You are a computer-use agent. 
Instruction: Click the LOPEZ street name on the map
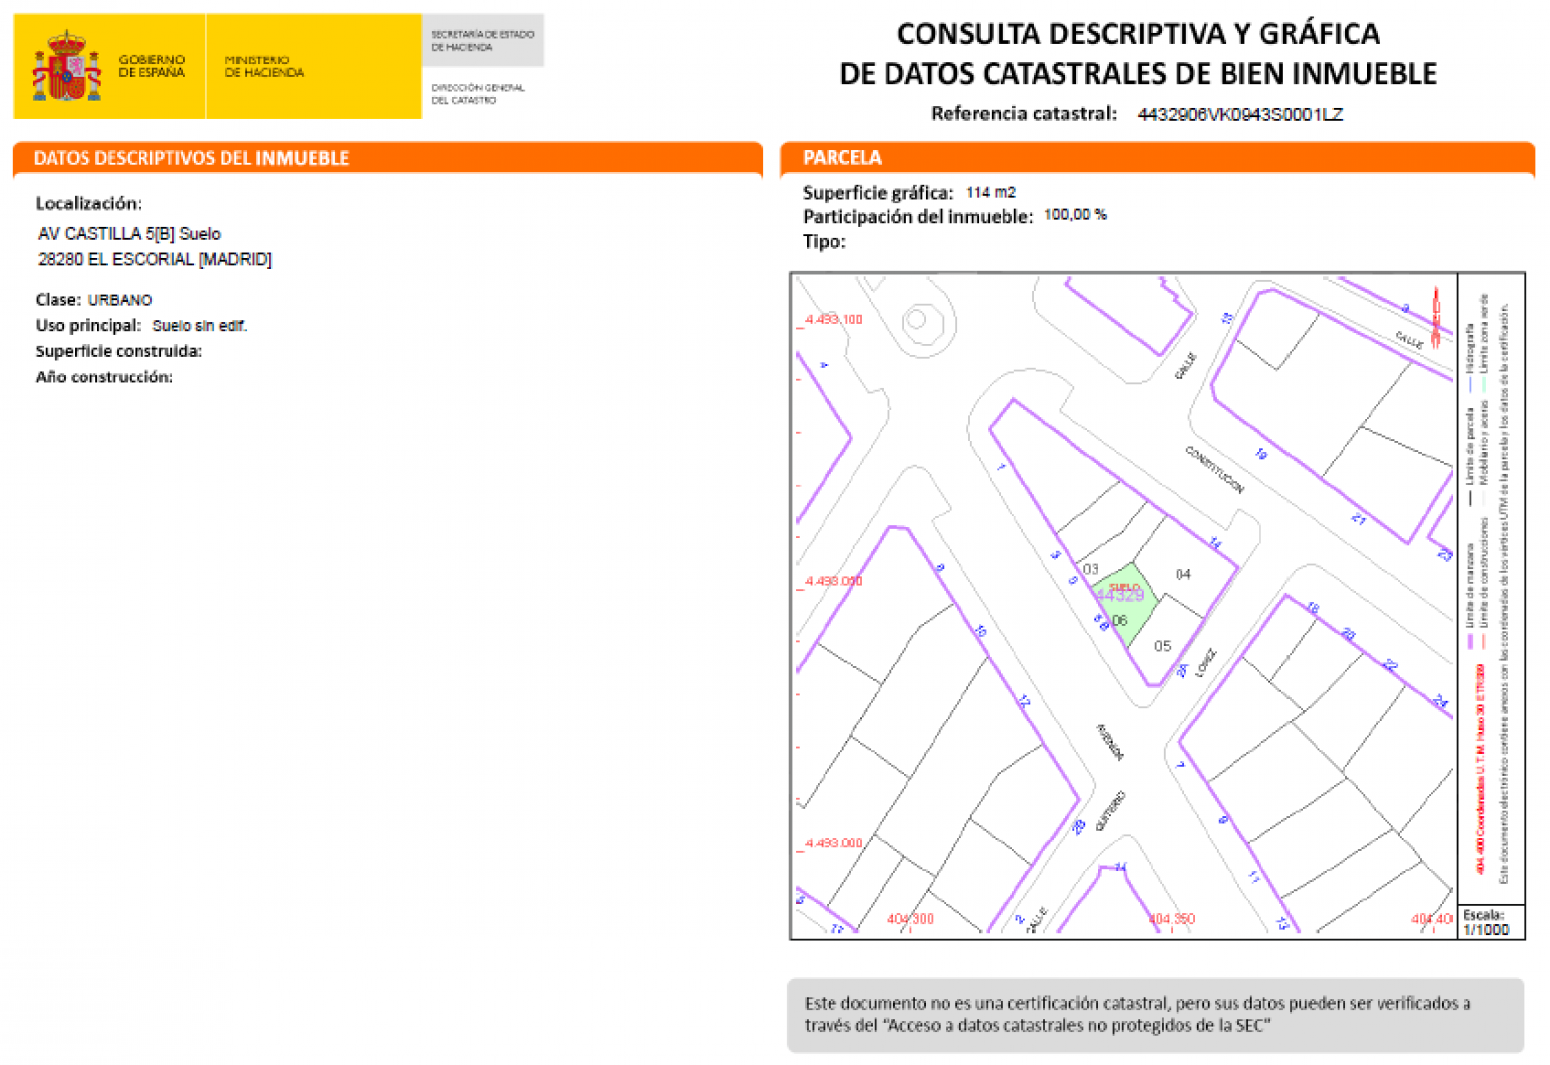[1205, 662]
